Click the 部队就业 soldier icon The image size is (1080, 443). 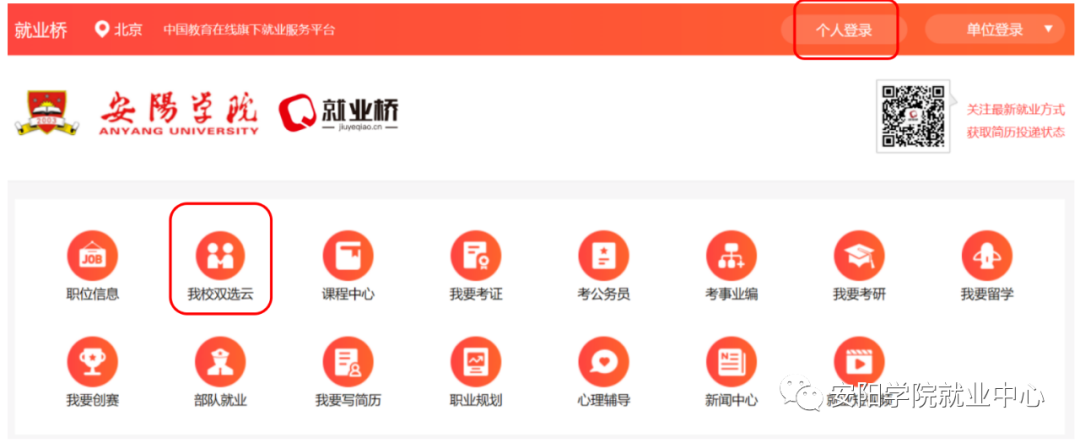tap(220, 362)
